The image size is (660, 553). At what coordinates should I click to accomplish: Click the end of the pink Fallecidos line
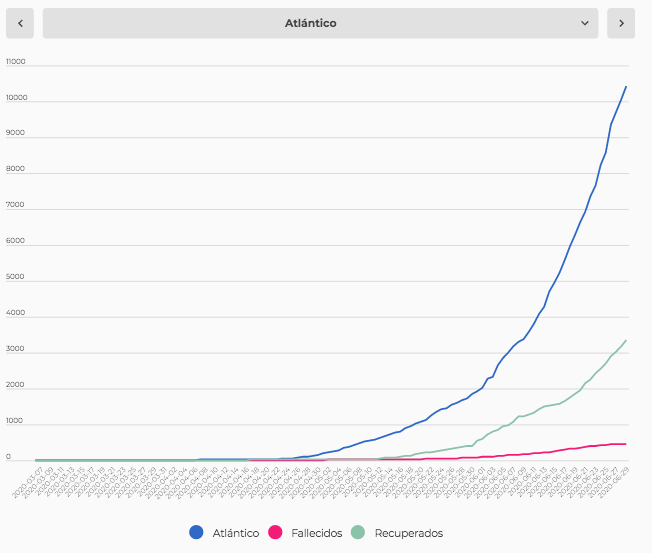(x=626, y=444)
